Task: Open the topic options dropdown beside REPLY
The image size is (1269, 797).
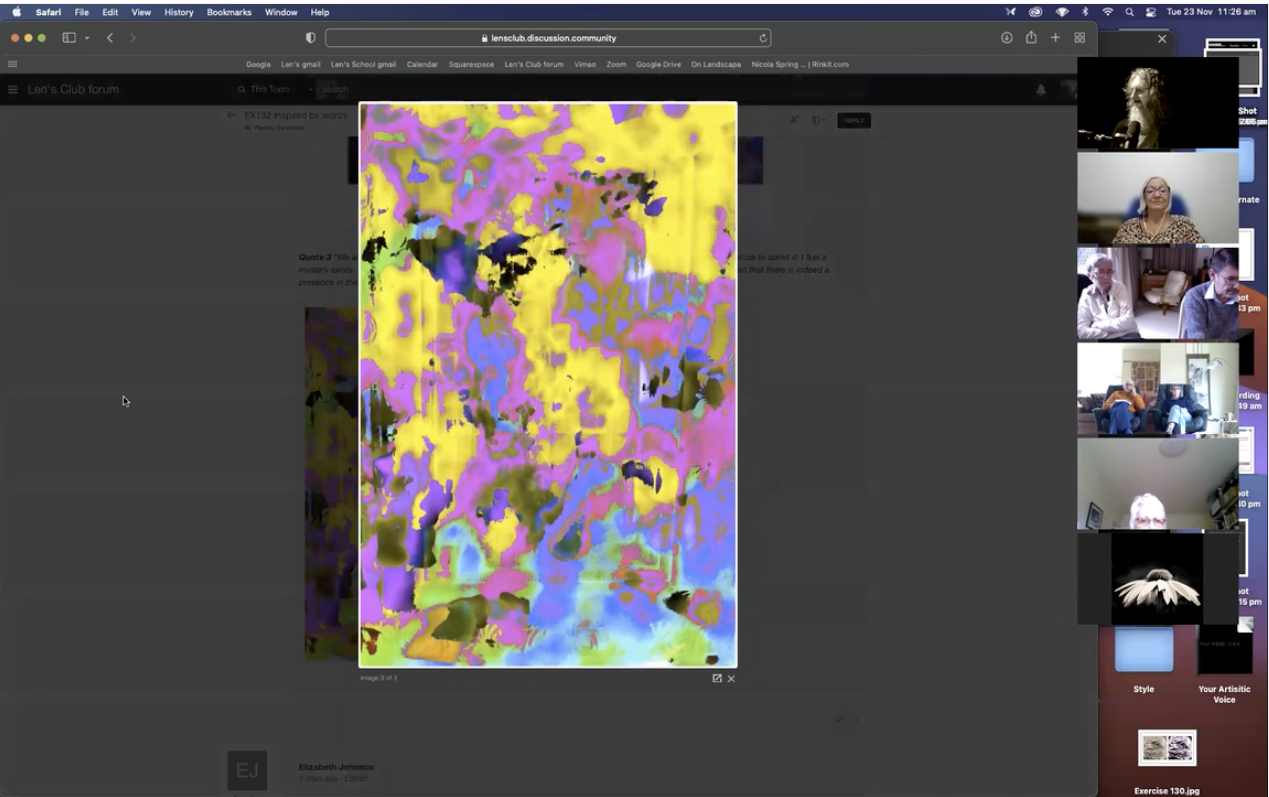Action: (818, 120)
